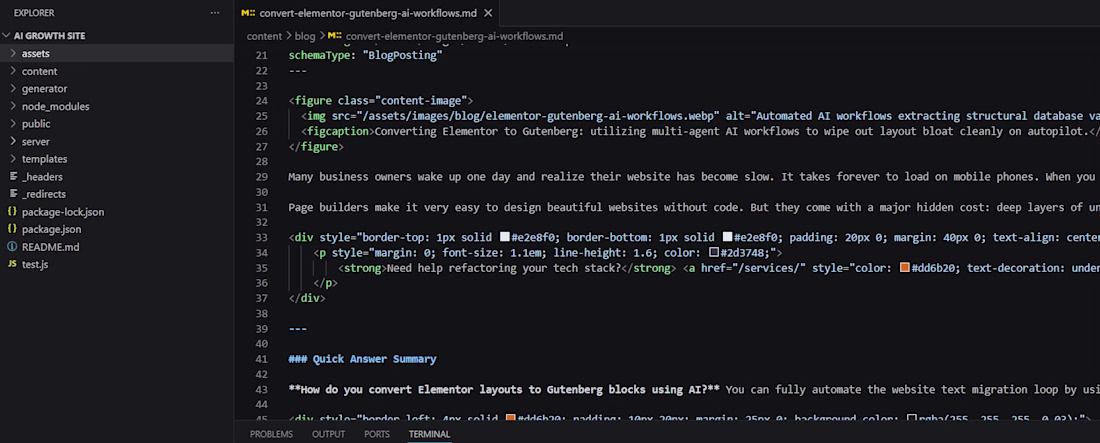1100x443 pixels.
Task: Click the _redirects file lines icon
Action: coord(13,194)
